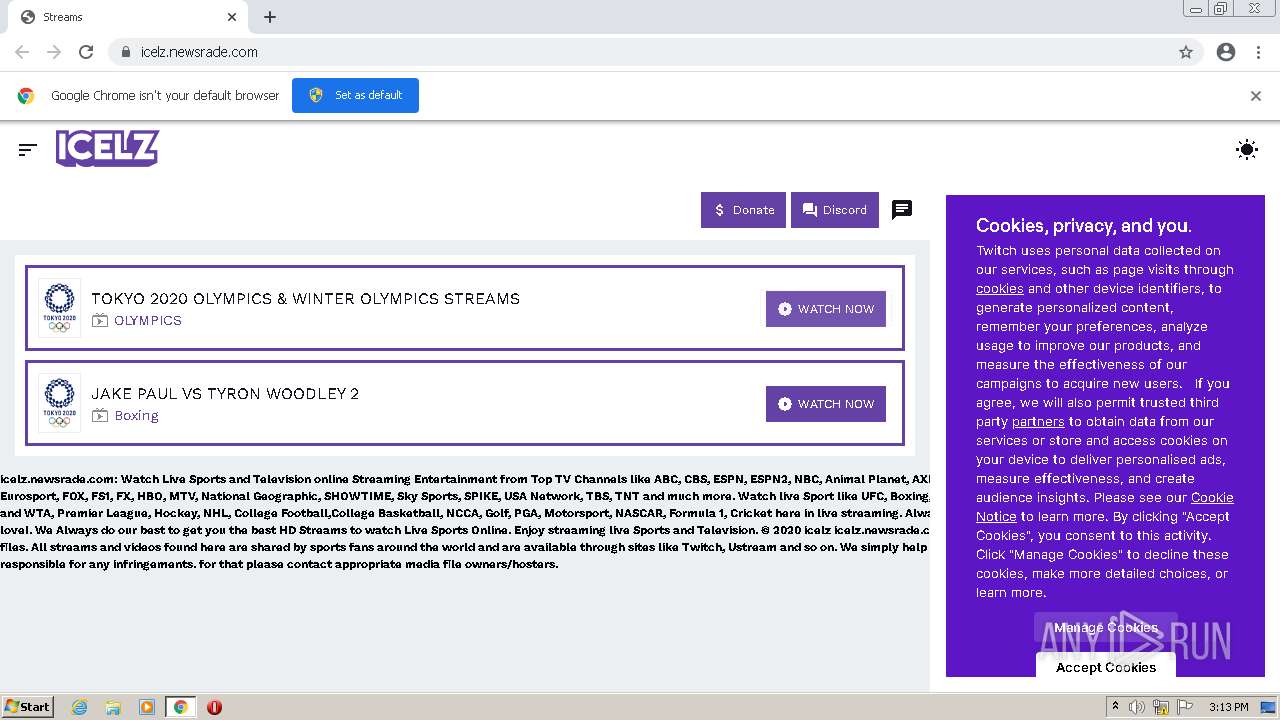Open the OLYMPICS category link
This screenshot has height=720, width=1280.
point(148,321)
